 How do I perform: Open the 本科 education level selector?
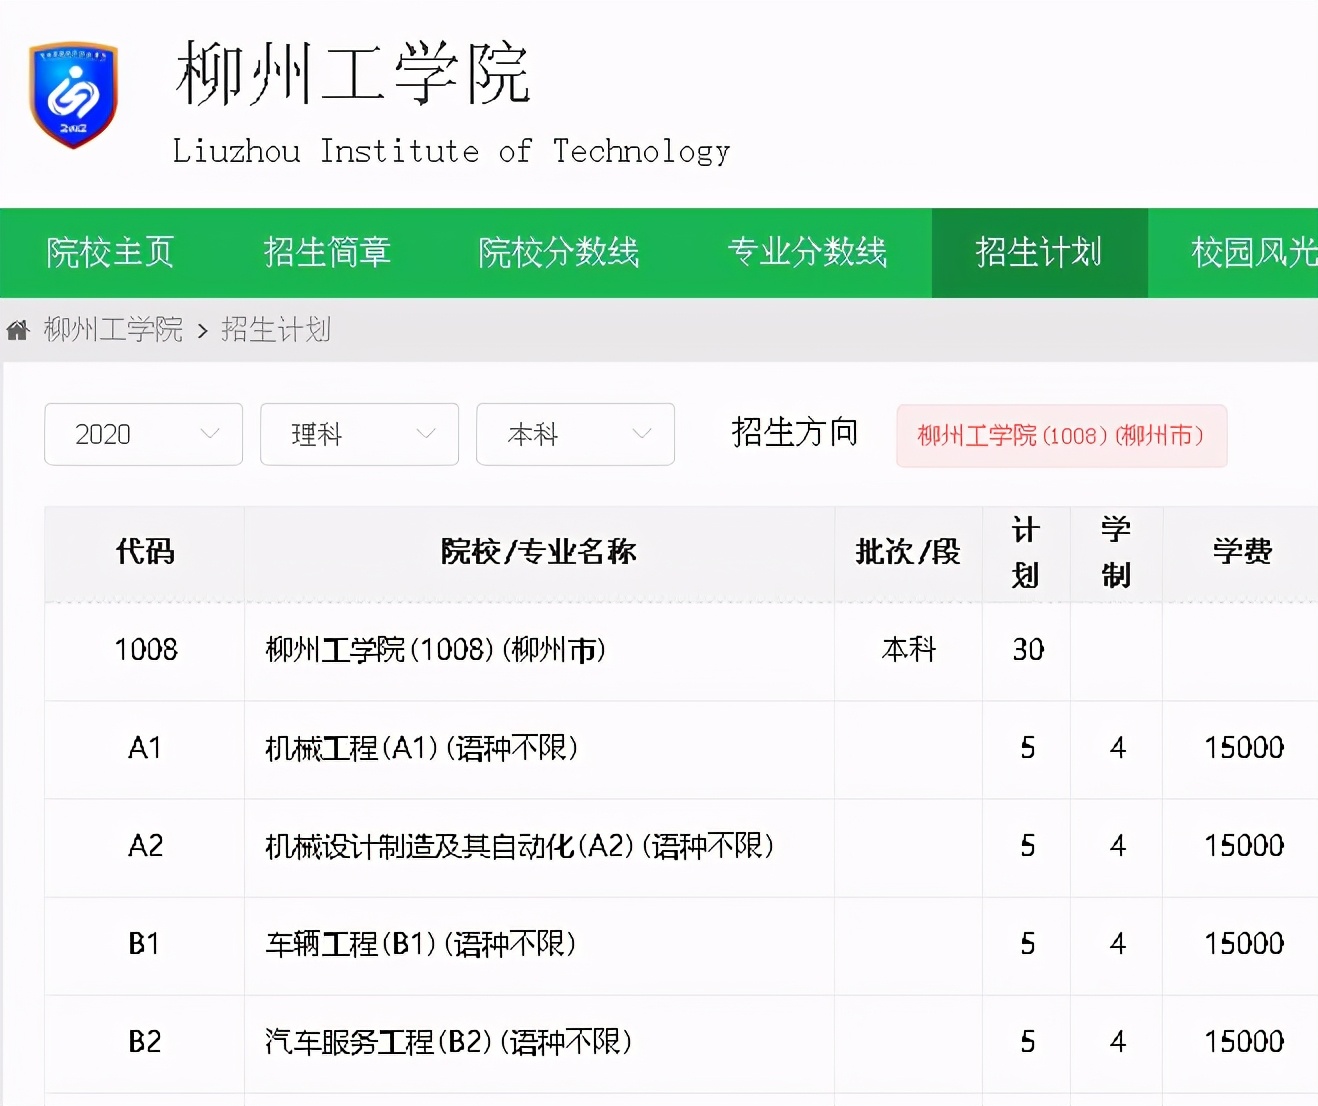coord(575,434)
